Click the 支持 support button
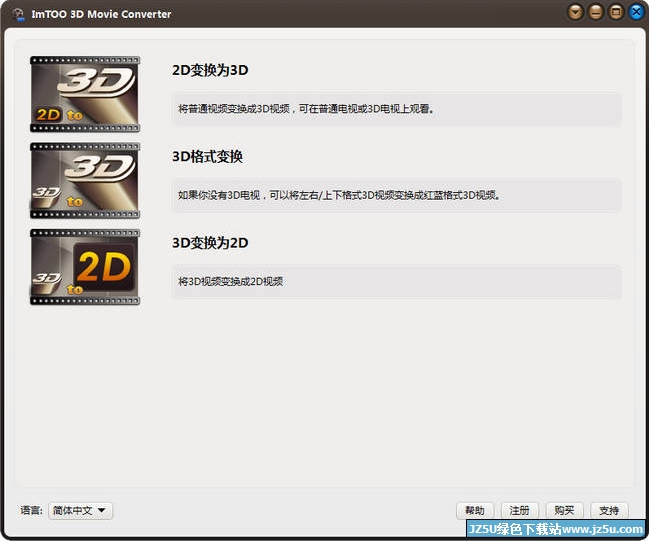649x541 pixels. point(609,510)
